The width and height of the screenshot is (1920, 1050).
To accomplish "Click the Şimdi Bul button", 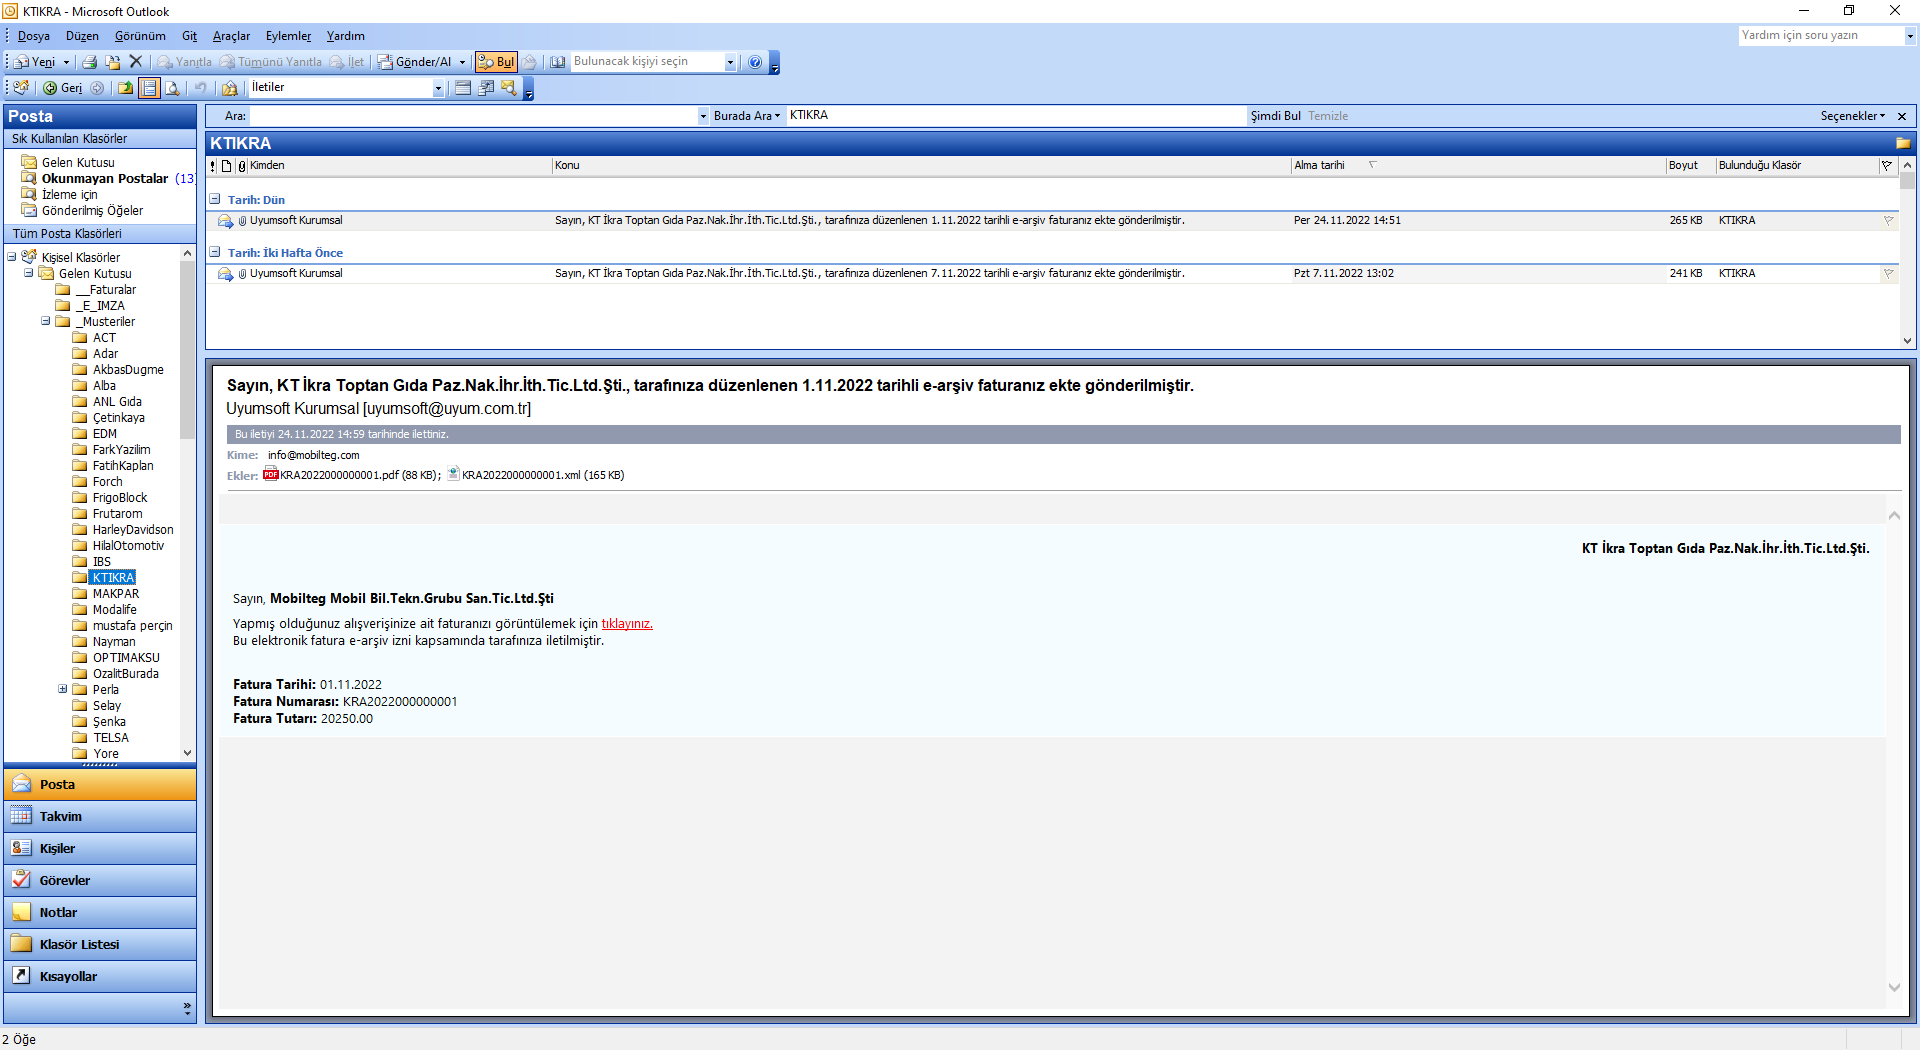I will (1275, 116).
